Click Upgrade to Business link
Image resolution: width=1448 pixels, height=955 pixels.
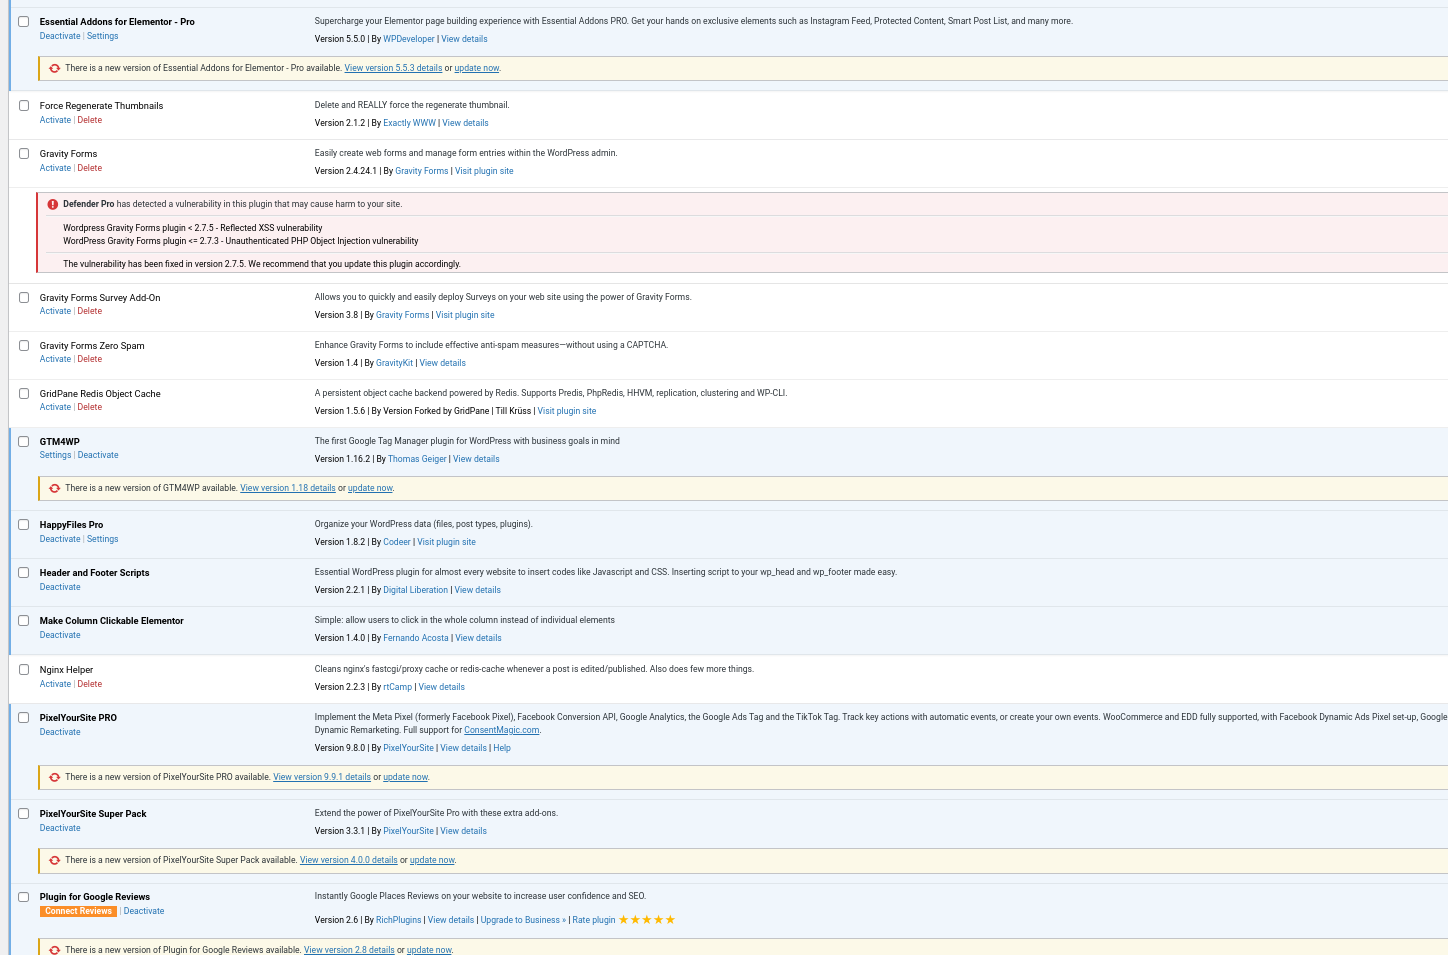[x=520, y=920]
